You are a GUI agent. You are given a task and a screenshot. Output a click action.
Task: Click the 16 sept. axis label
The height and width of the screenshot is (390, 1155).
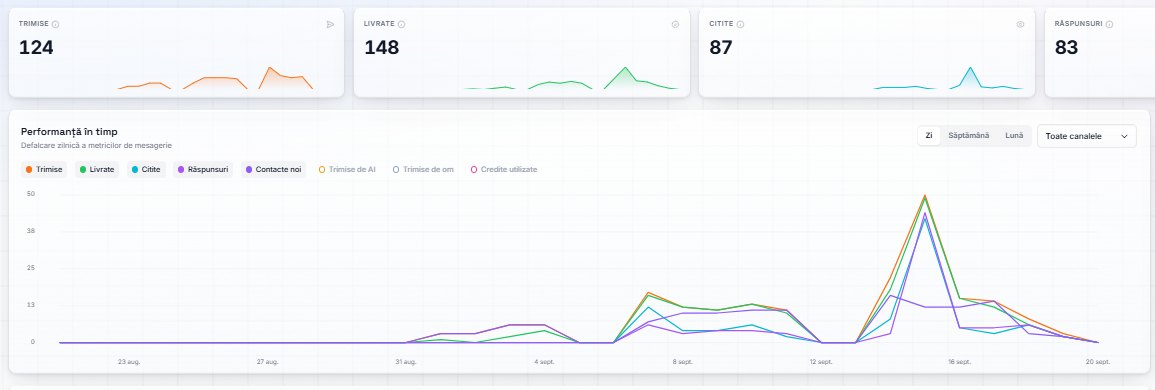[959, 362]
